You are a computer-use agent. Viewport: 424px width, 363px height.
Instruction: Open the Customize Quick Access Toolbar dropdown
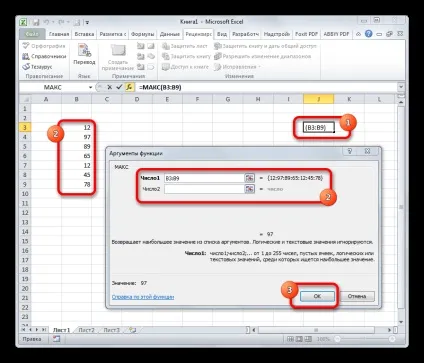87,22
